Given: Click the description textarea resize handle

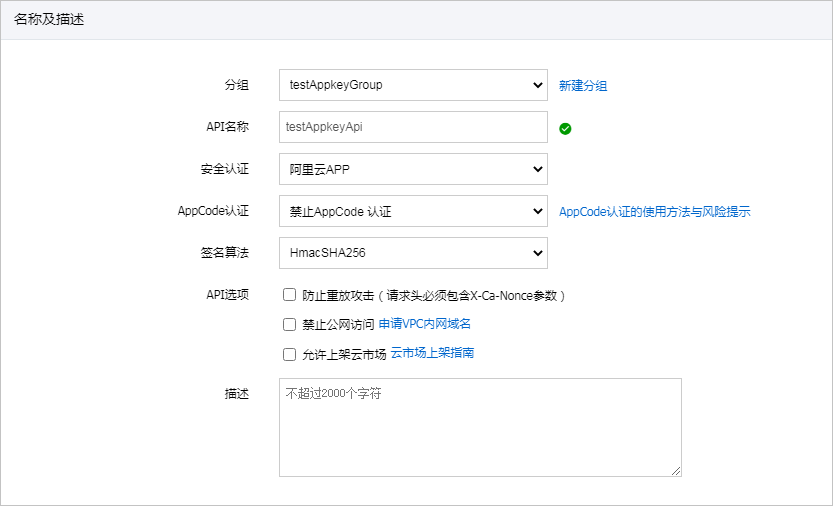Looking at the screenshot, I should (x=676, y=471).
